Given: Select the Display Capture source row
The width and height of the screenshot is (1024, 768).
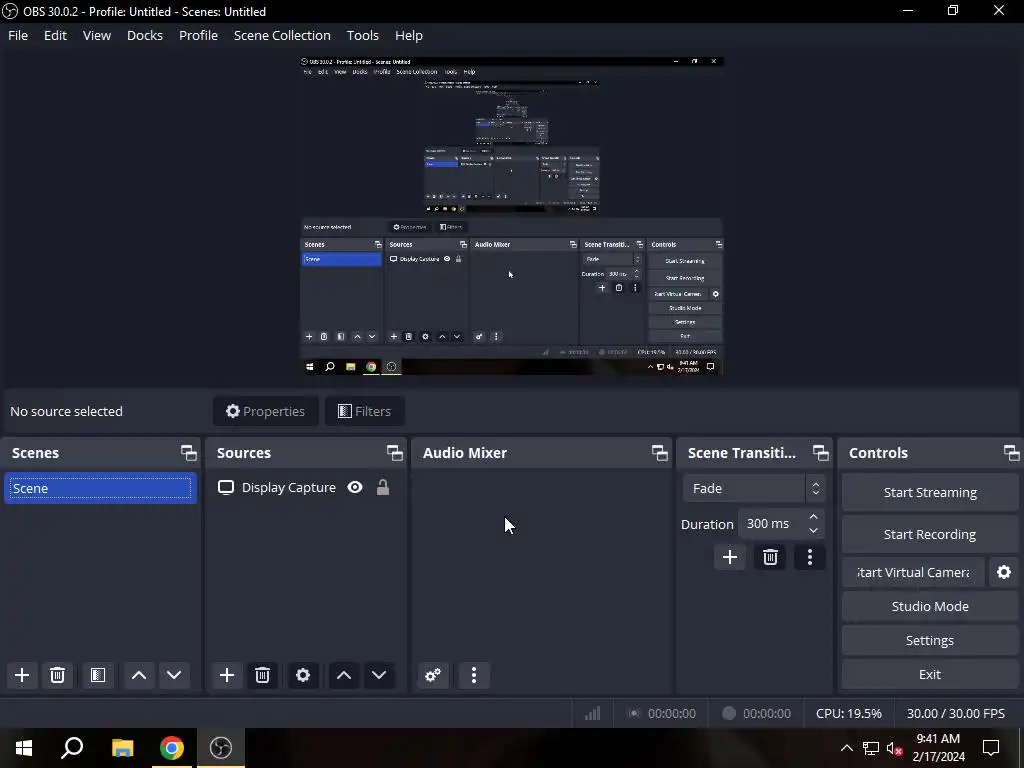Looking at the screenshot, I should click(306, 487).
